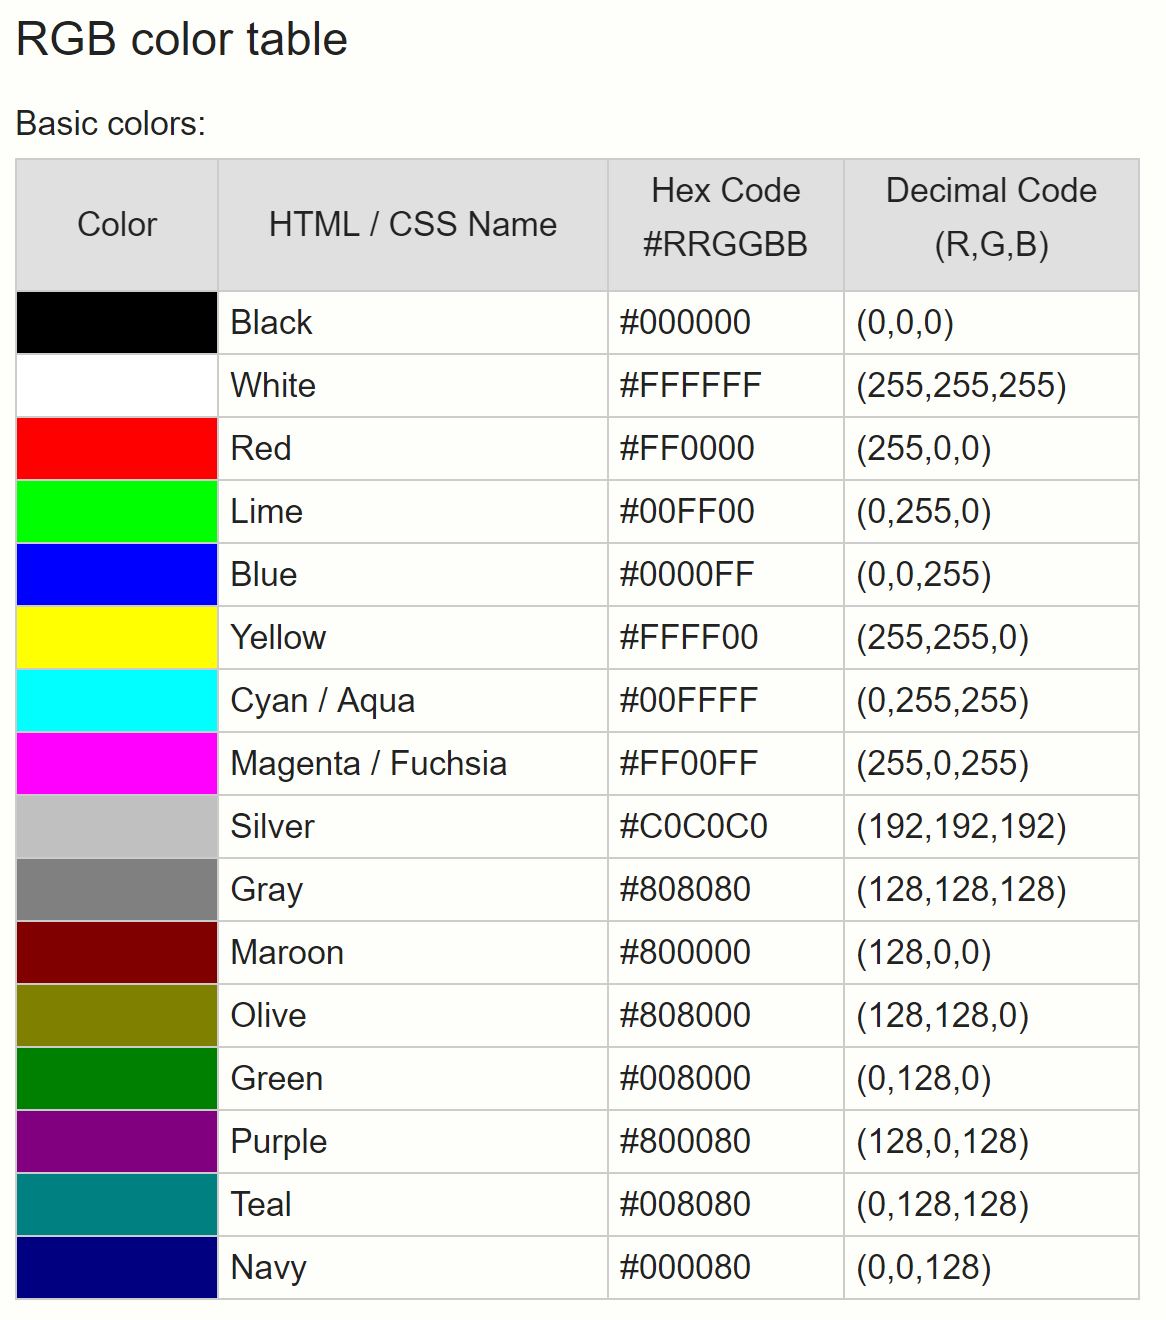Select the silver color swatch
Image resolution: width=1166 pixels, height=1320 pixels.
pos(117,827)
